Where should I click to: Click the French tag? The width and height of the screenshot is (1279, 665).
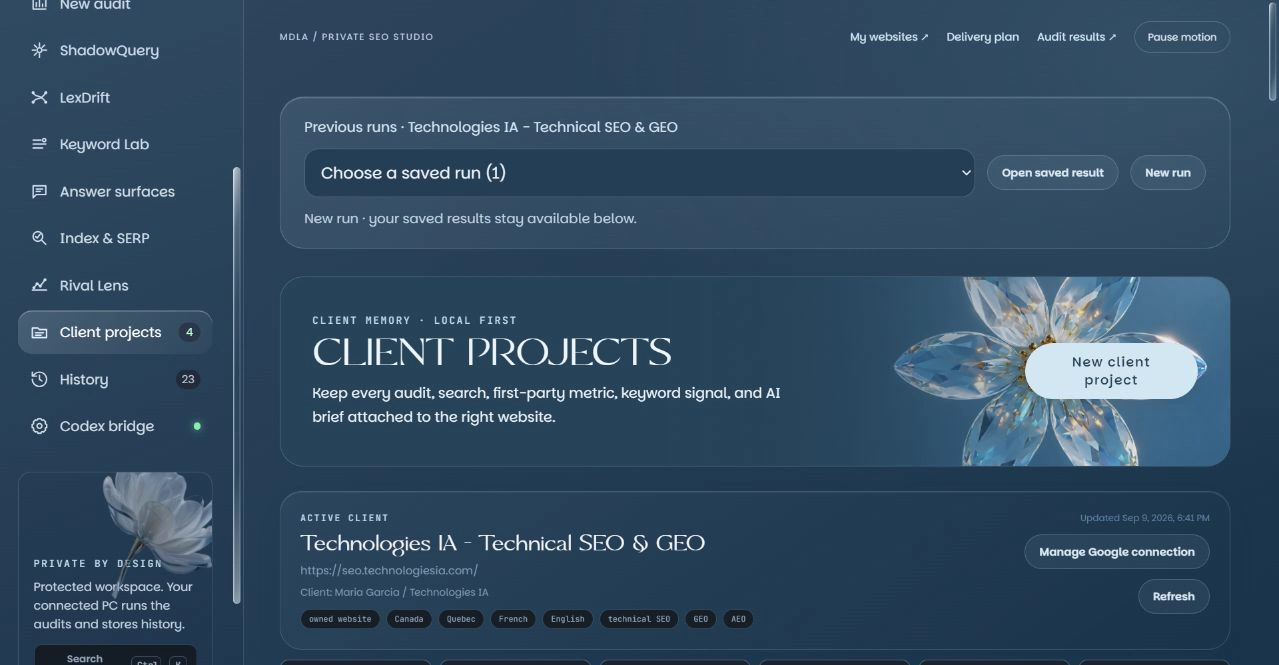[513, 619]
